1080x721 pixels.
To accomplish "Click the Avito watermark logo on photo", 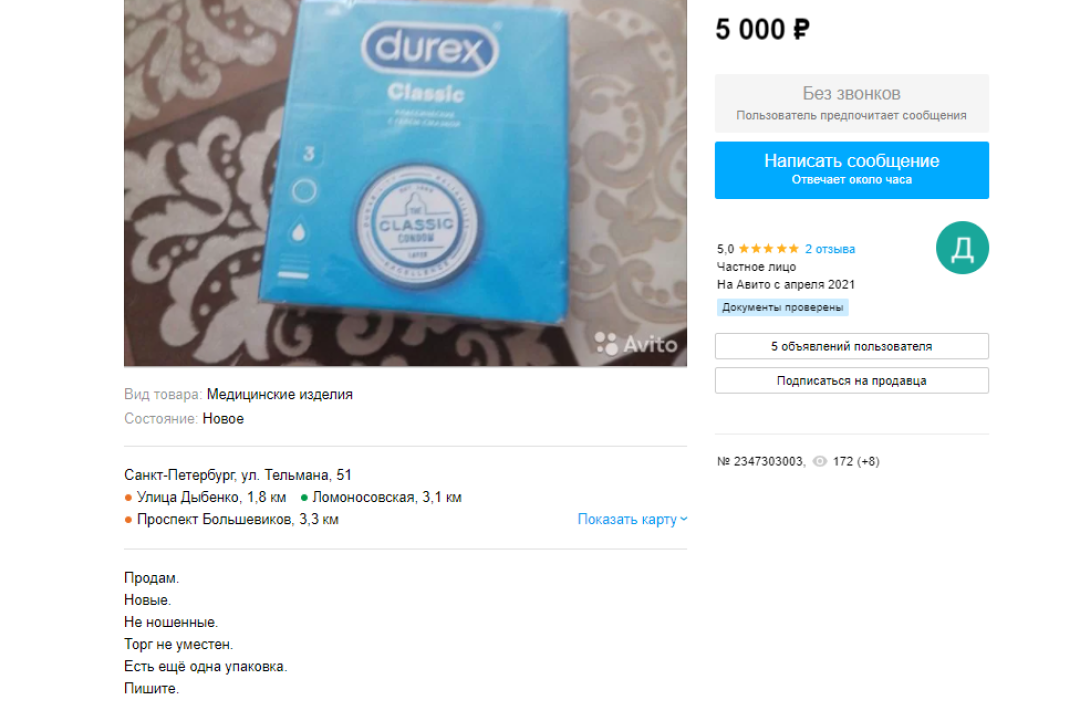I will pyautogui.click(x=635, y=343).
